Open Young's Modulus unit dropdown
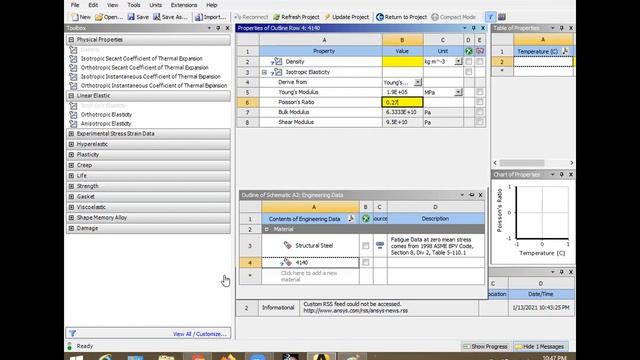640x360 pixels. pyautogui.click(x=458, y=92)
